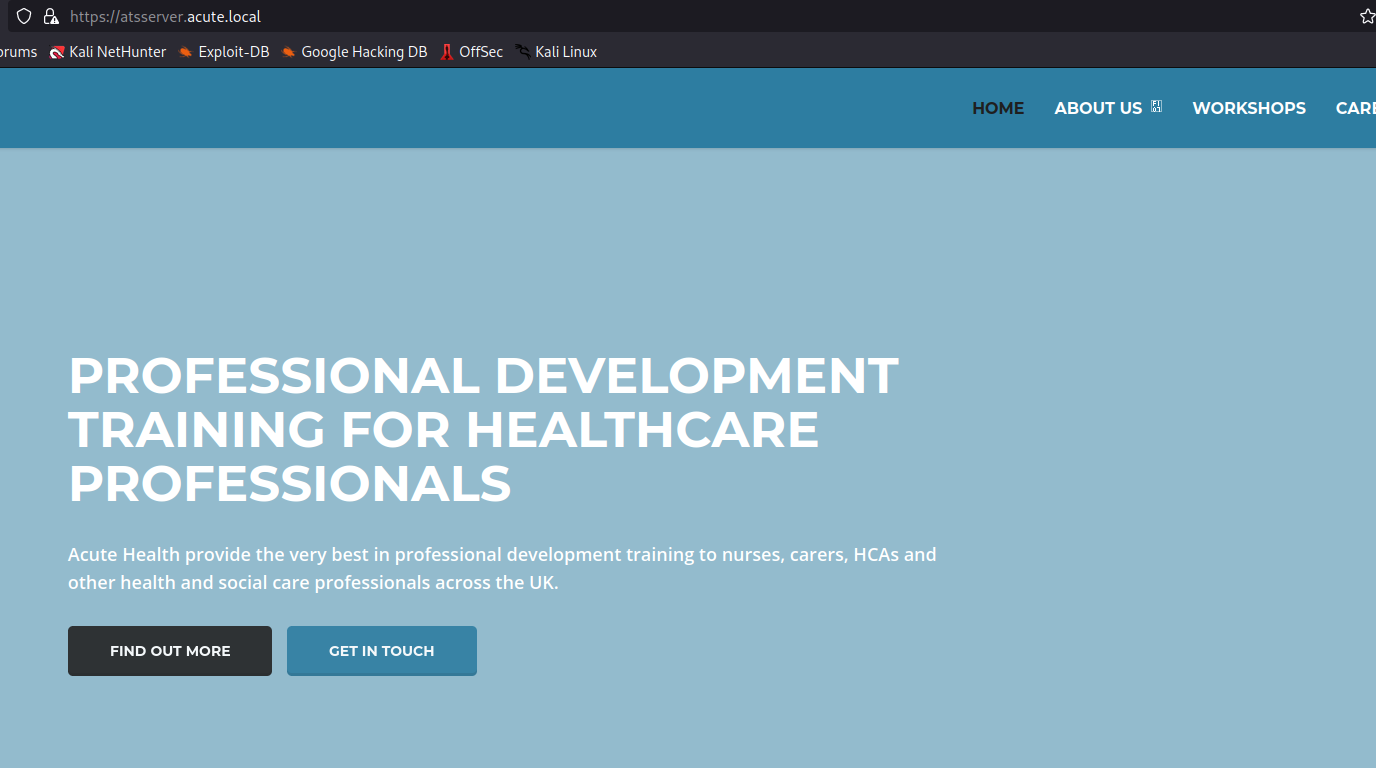The width and height of the screenshot is (1376, 768).
Task: Click the tracking protection shield icon
Action: point(24,16)
